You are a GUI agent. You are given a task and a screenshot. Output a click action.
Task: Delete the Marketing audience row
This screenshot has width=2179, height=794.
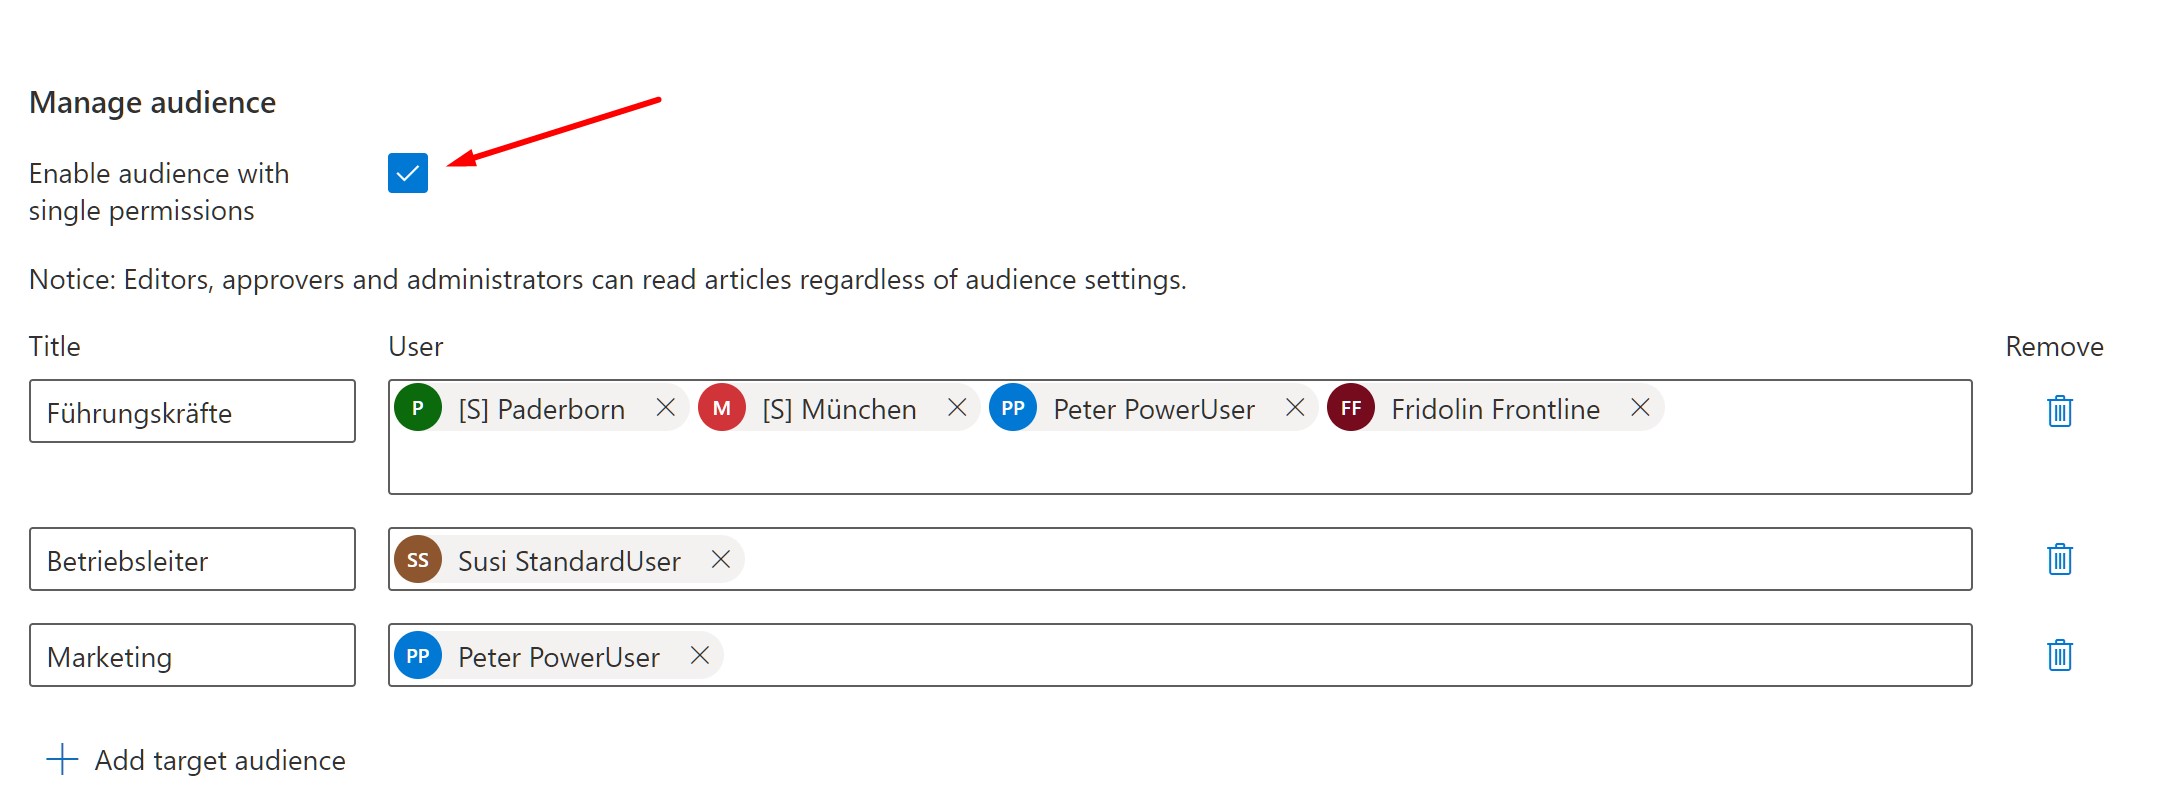point(2059,655)
